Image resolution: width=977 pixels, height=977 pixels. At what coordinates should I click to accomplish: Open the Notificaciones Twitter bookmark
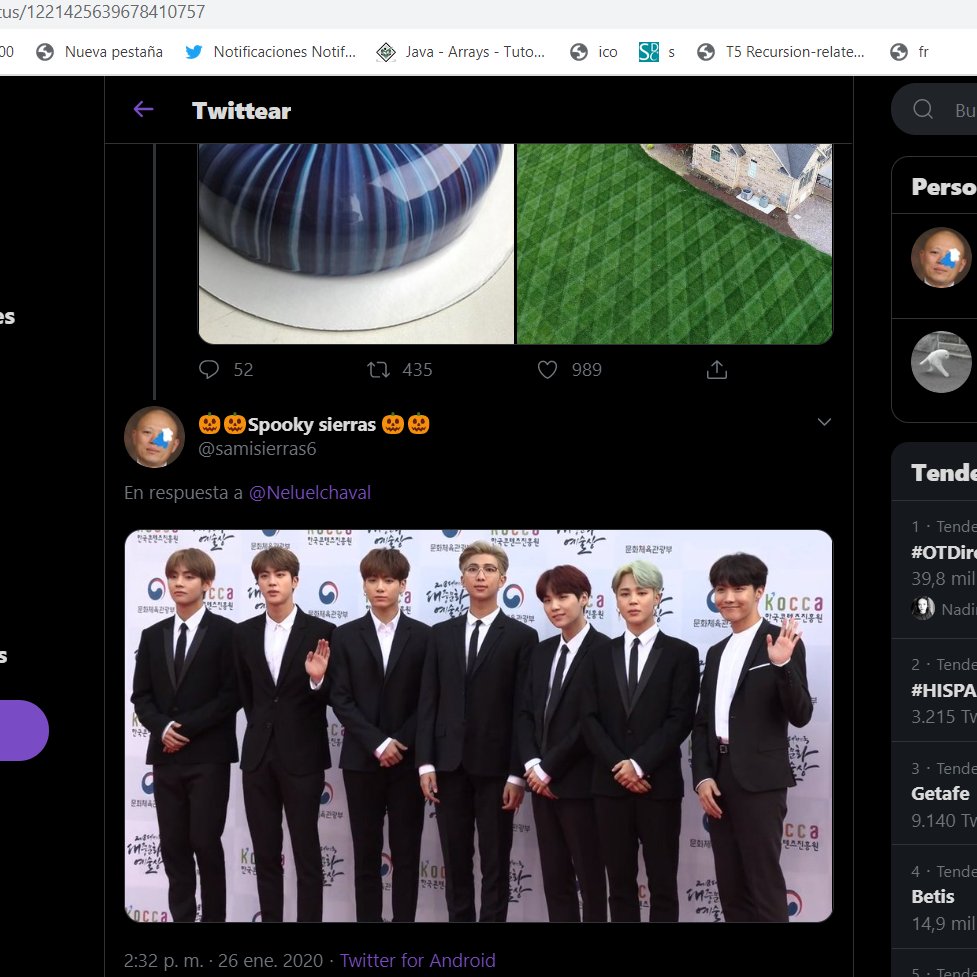[x=270, y=52]
